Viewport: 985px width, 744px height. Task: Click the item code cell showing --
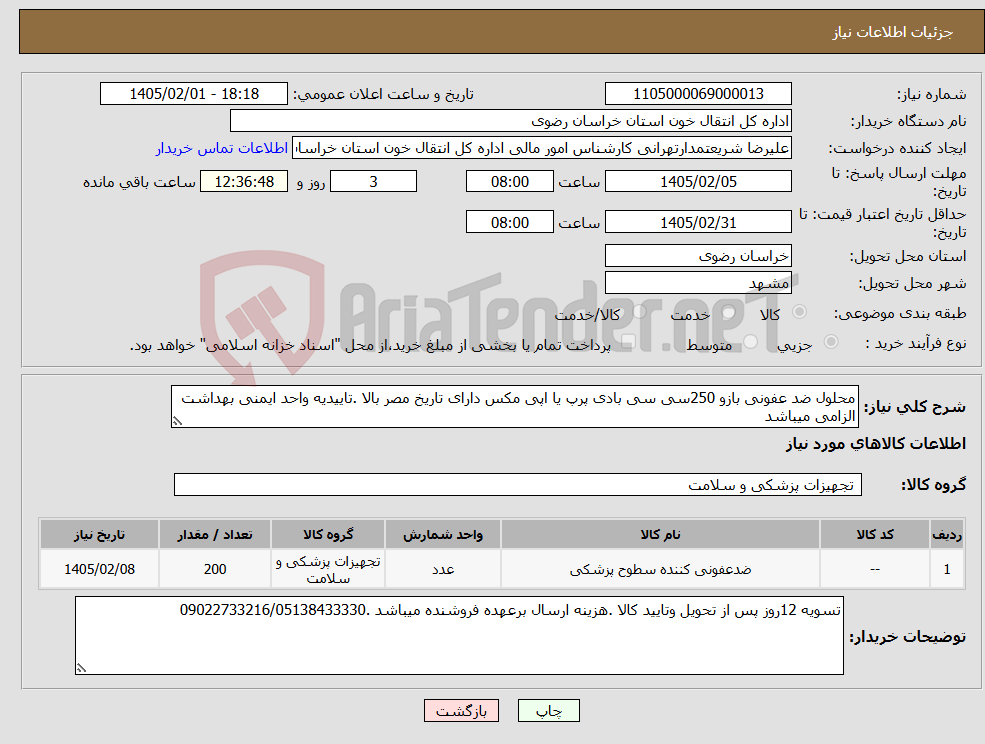(874, 569)
